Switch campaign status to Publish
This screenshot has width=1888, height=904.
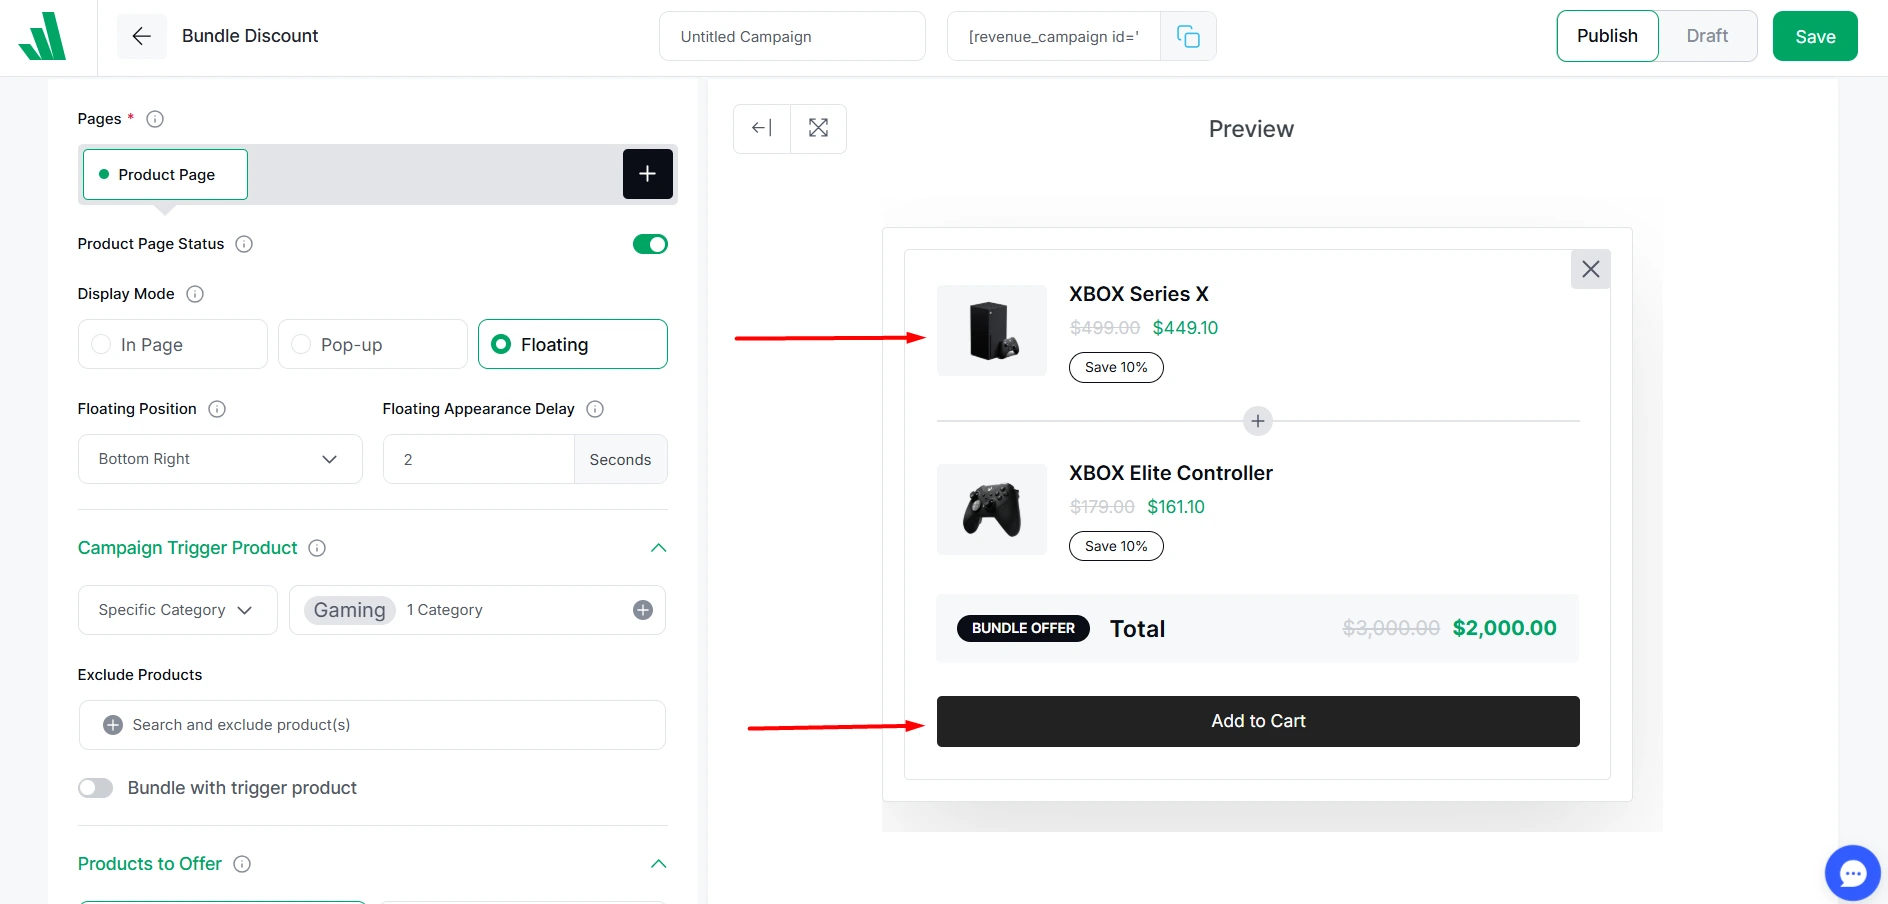point(1607,36)
